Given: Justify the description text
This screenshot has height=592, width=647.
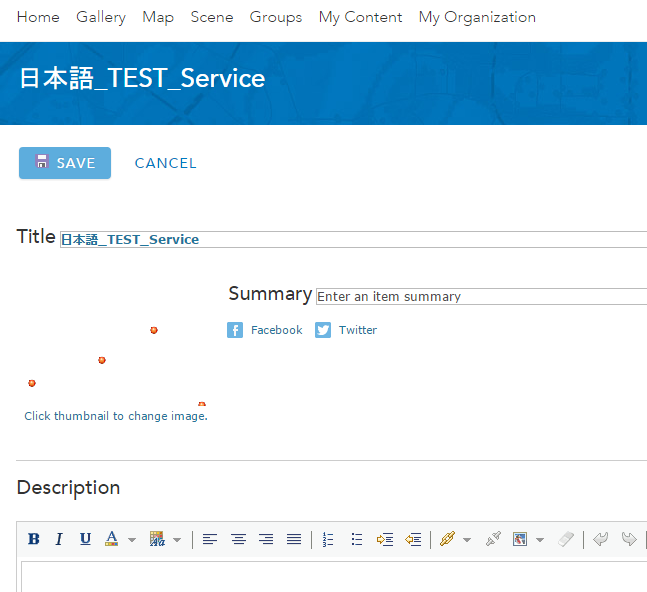Looking at the screenshot, I should coord(294,539).
